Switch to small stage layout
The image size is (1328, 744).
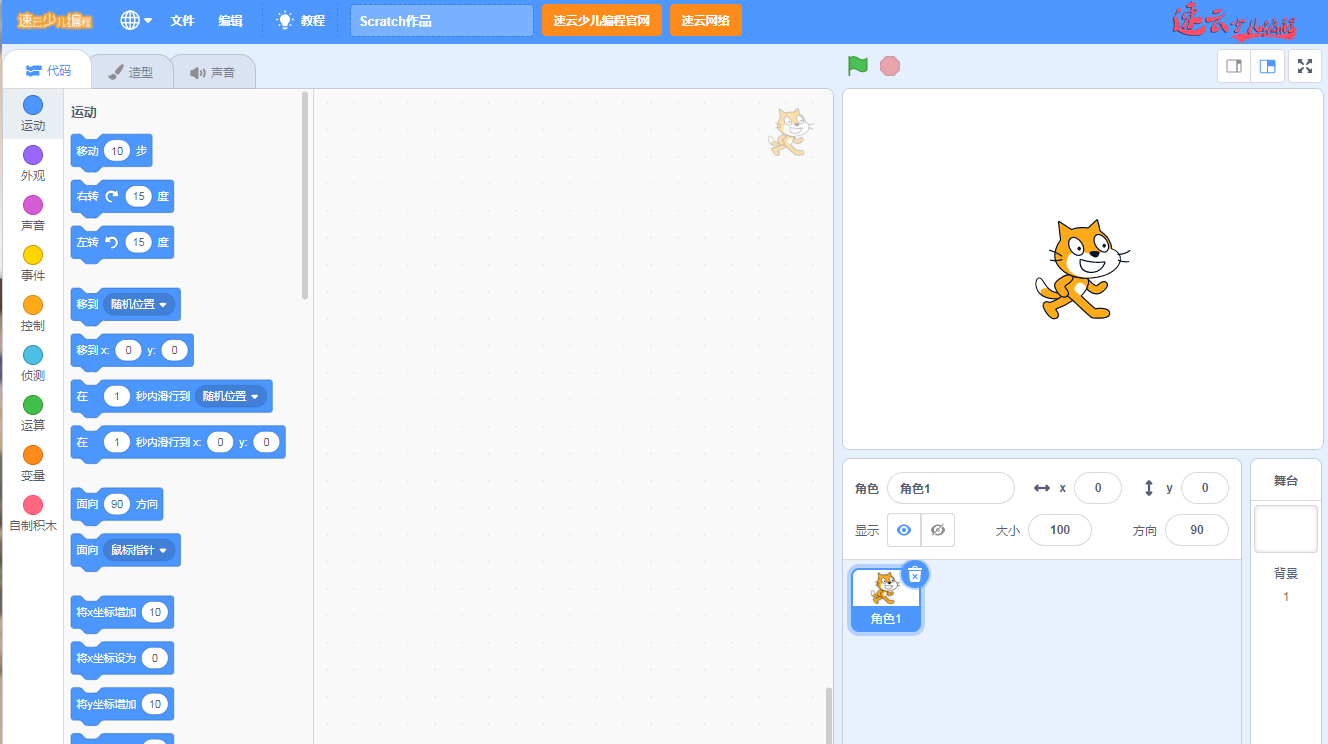click(x=1234, y=66)
